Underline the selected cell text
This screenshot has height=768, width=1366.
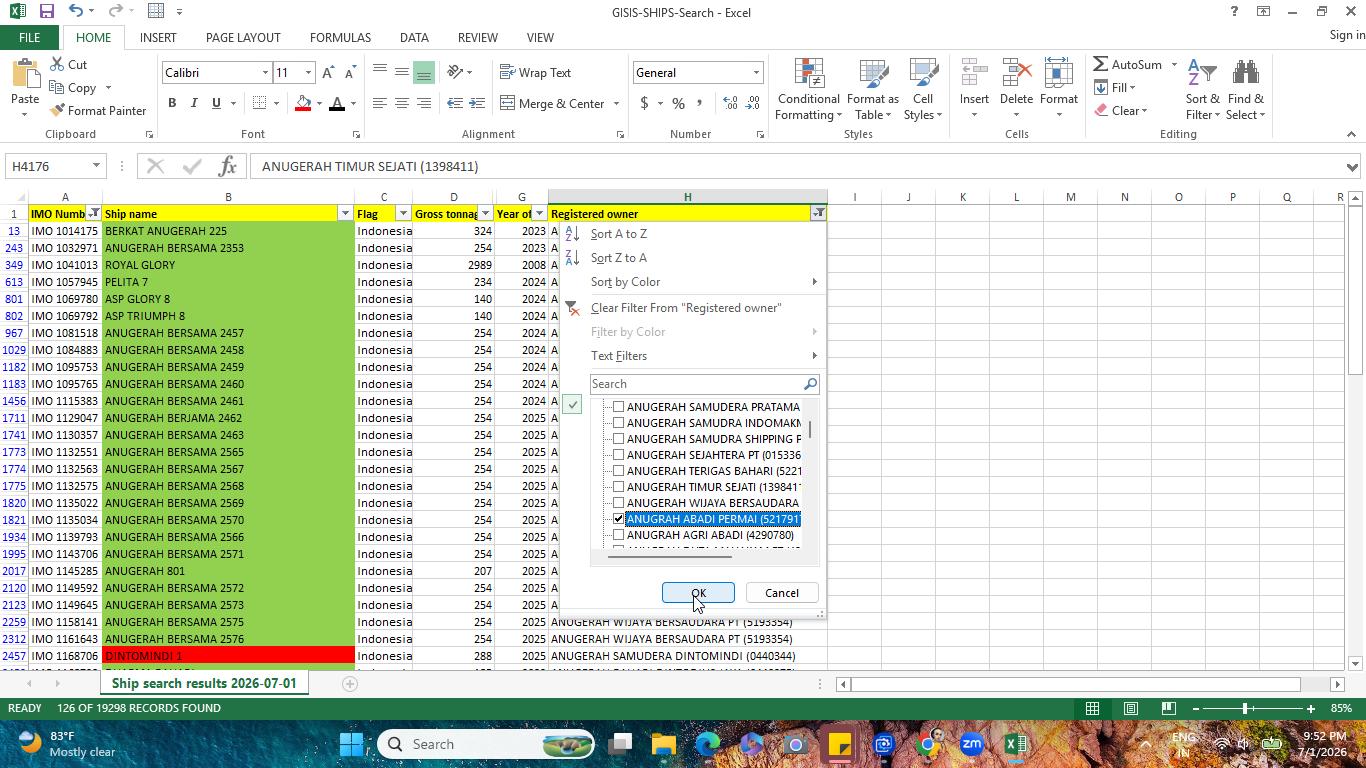(216, 103)
